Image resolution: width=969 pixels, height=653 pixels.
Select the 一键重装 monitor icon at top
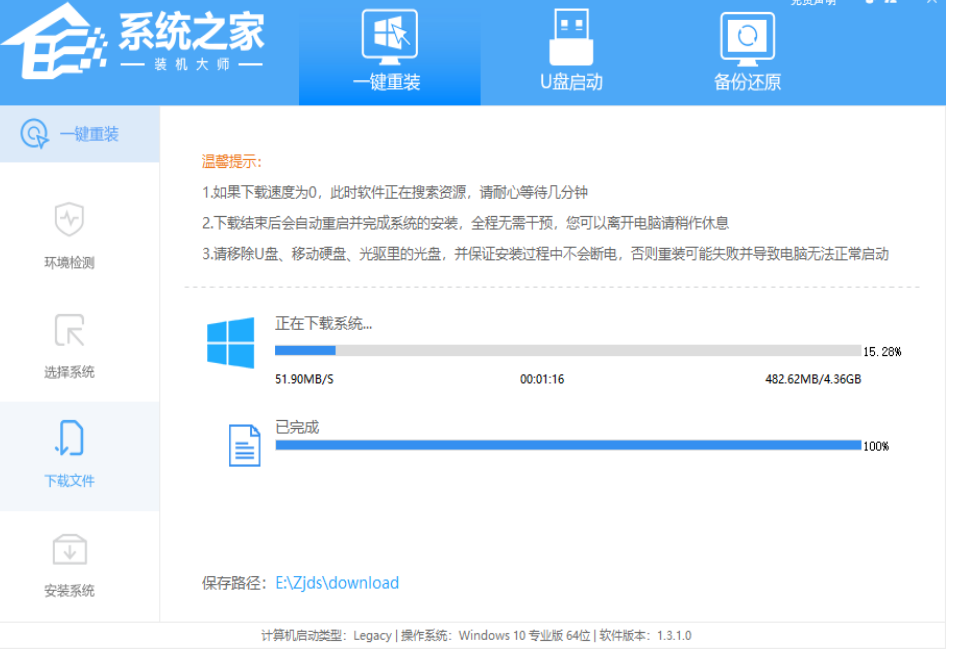pos(389,38)
